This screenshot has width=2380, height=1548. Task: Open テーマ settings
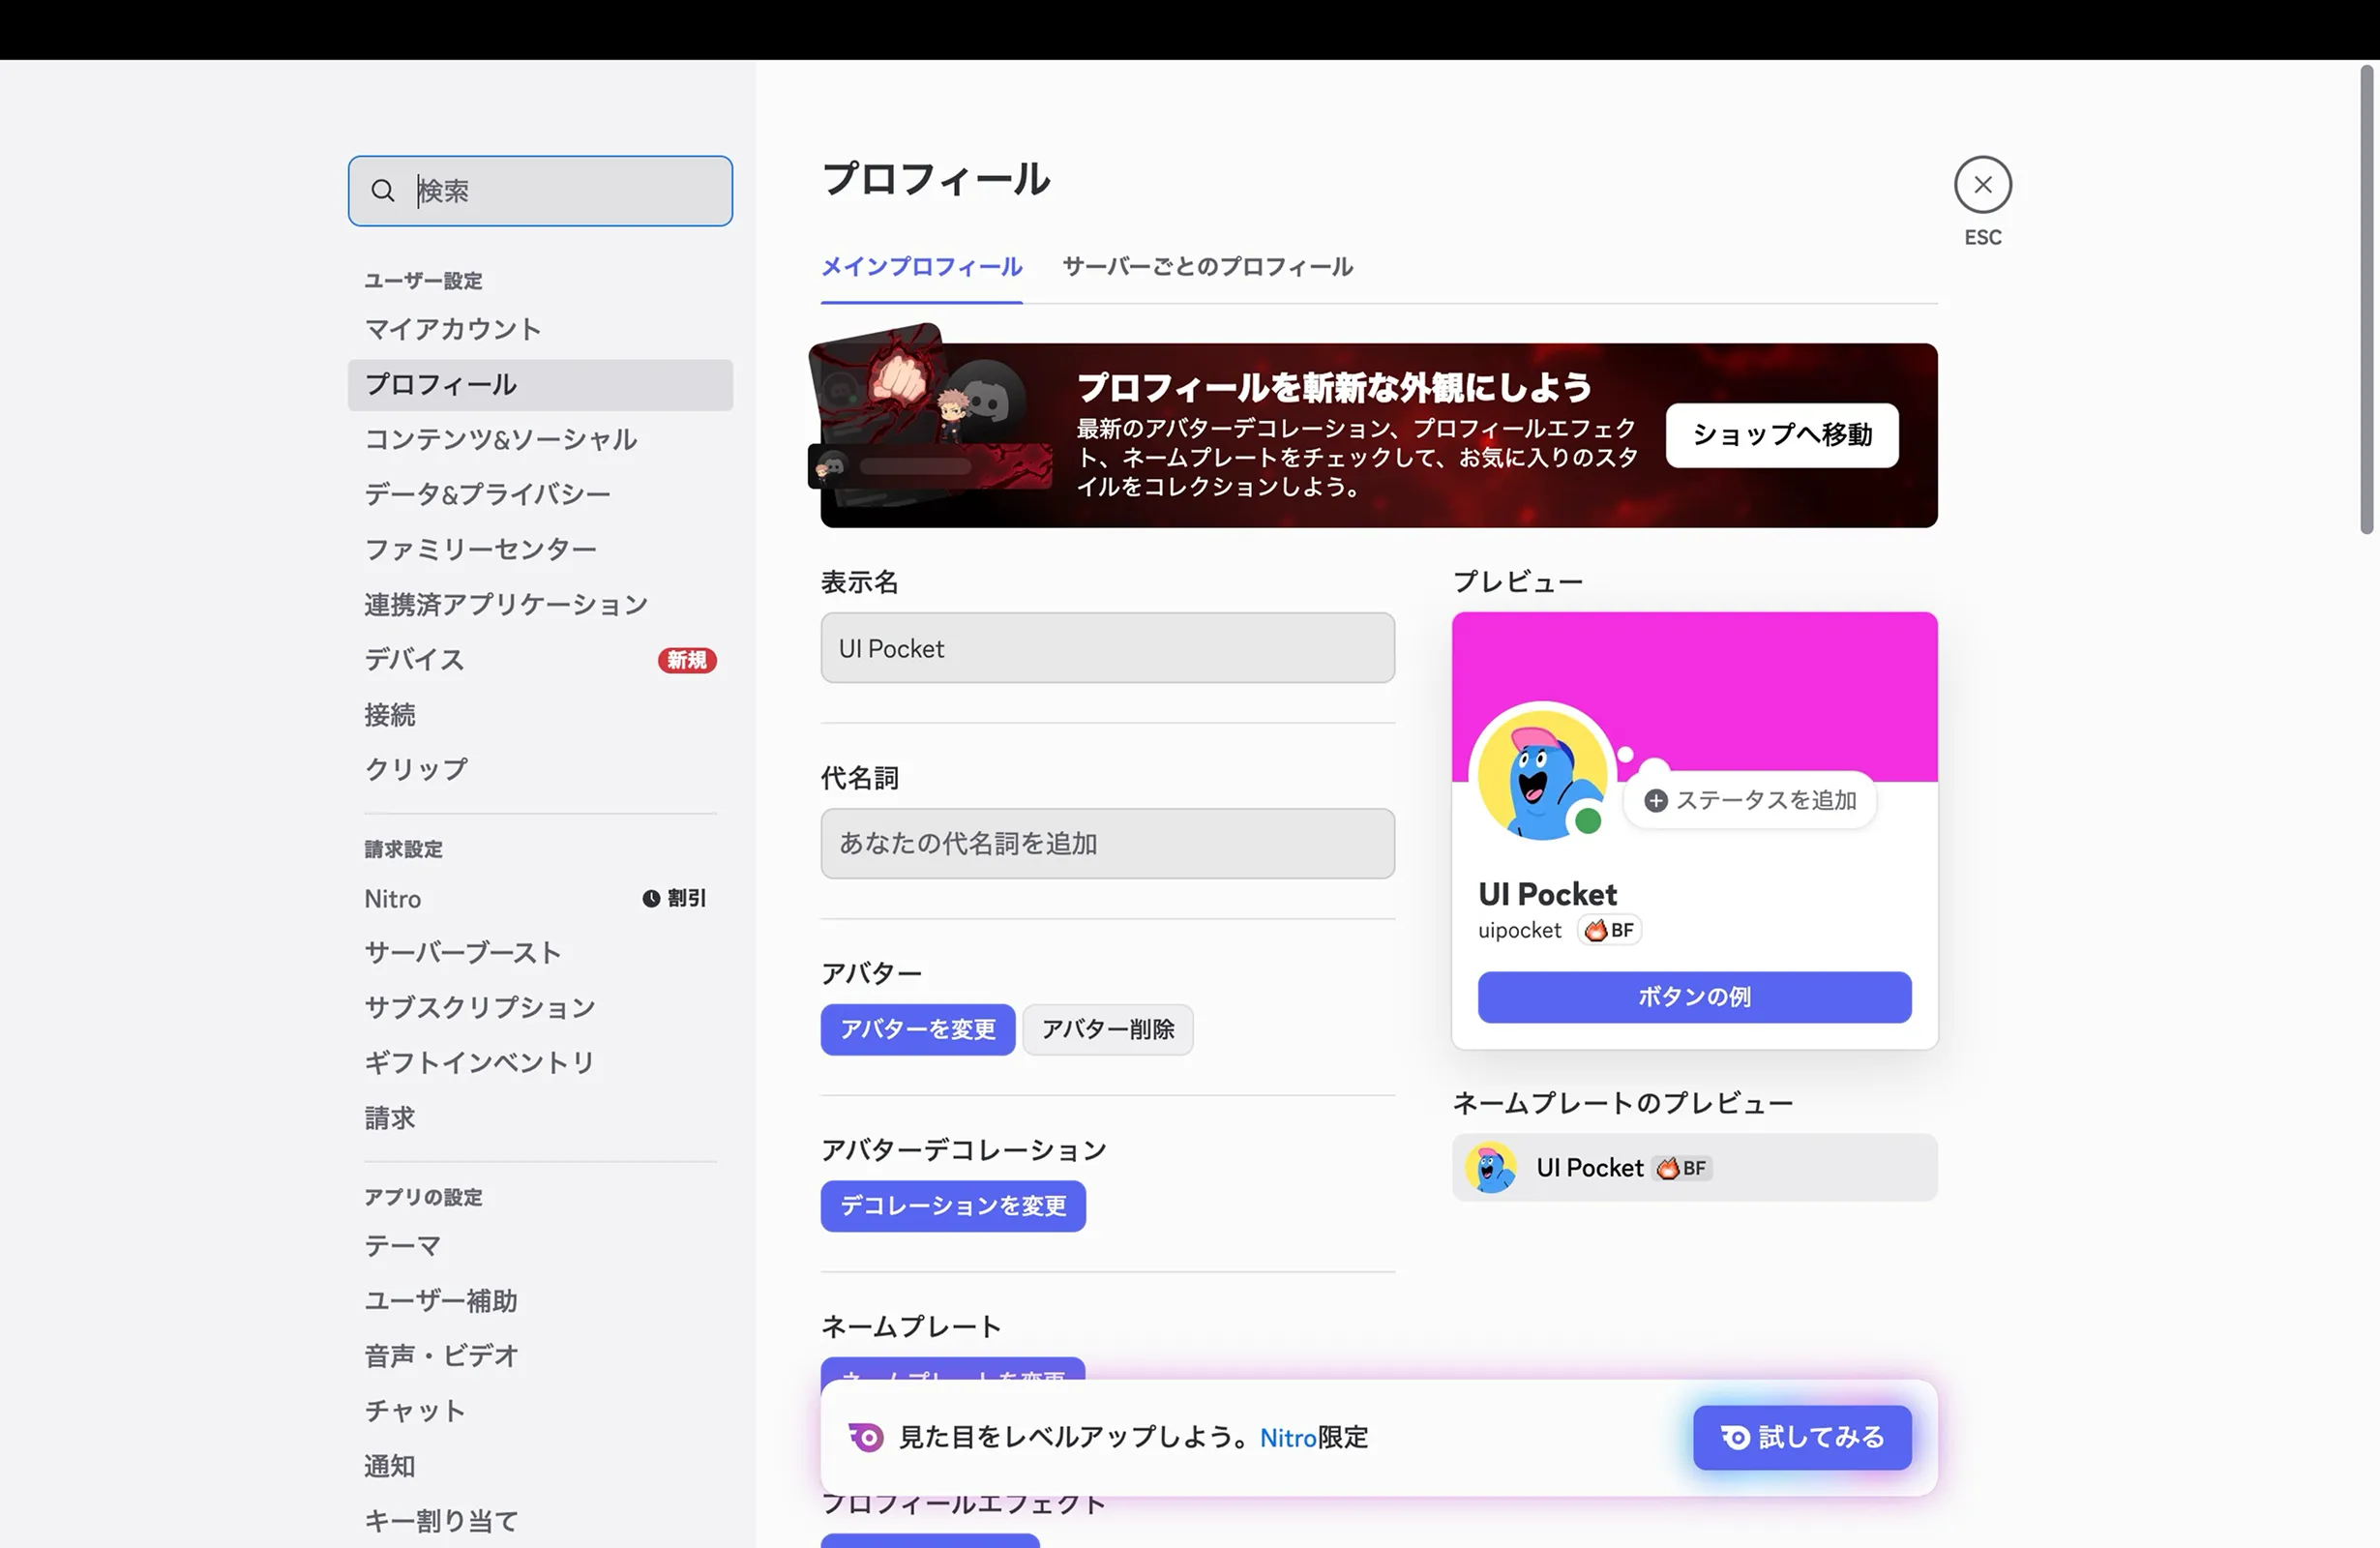pos(540,1246)
